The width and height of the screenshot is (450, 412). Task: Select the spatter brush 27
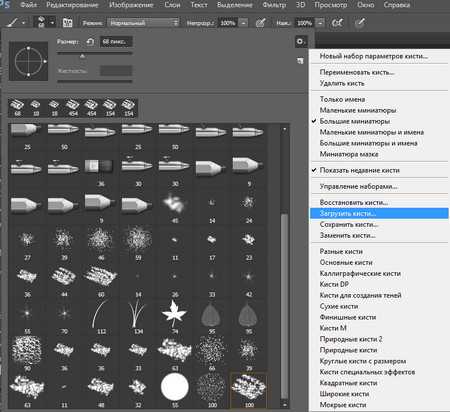point(27,243)
